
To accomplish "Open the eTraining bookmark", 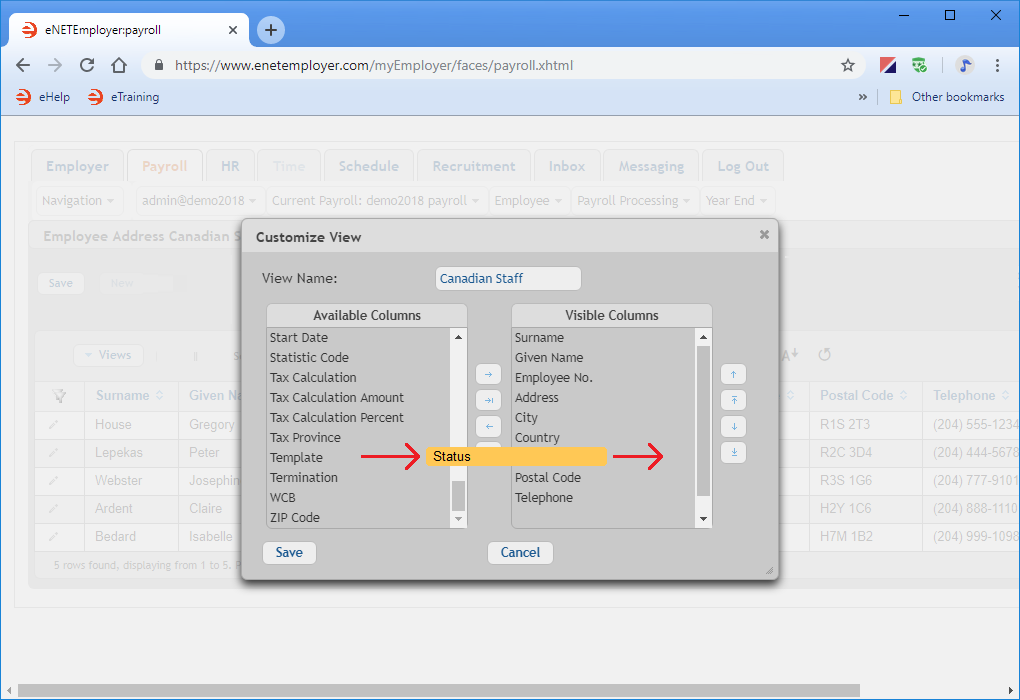I will (123, 97).
